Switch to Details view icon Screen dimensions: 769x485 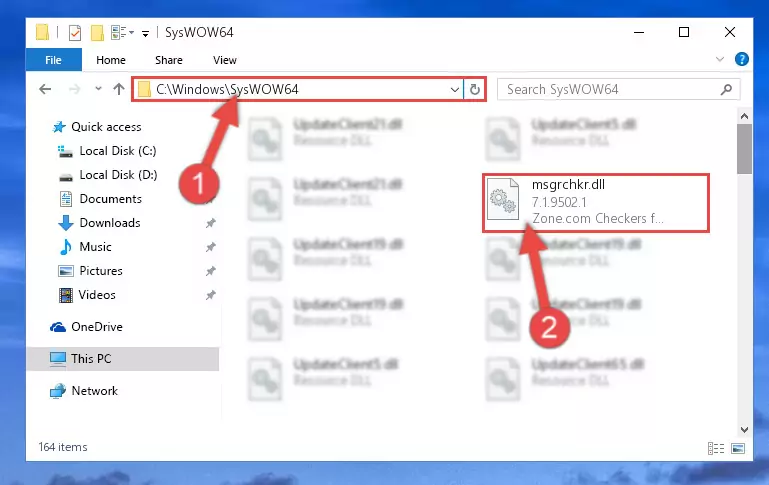click(716, 448)
